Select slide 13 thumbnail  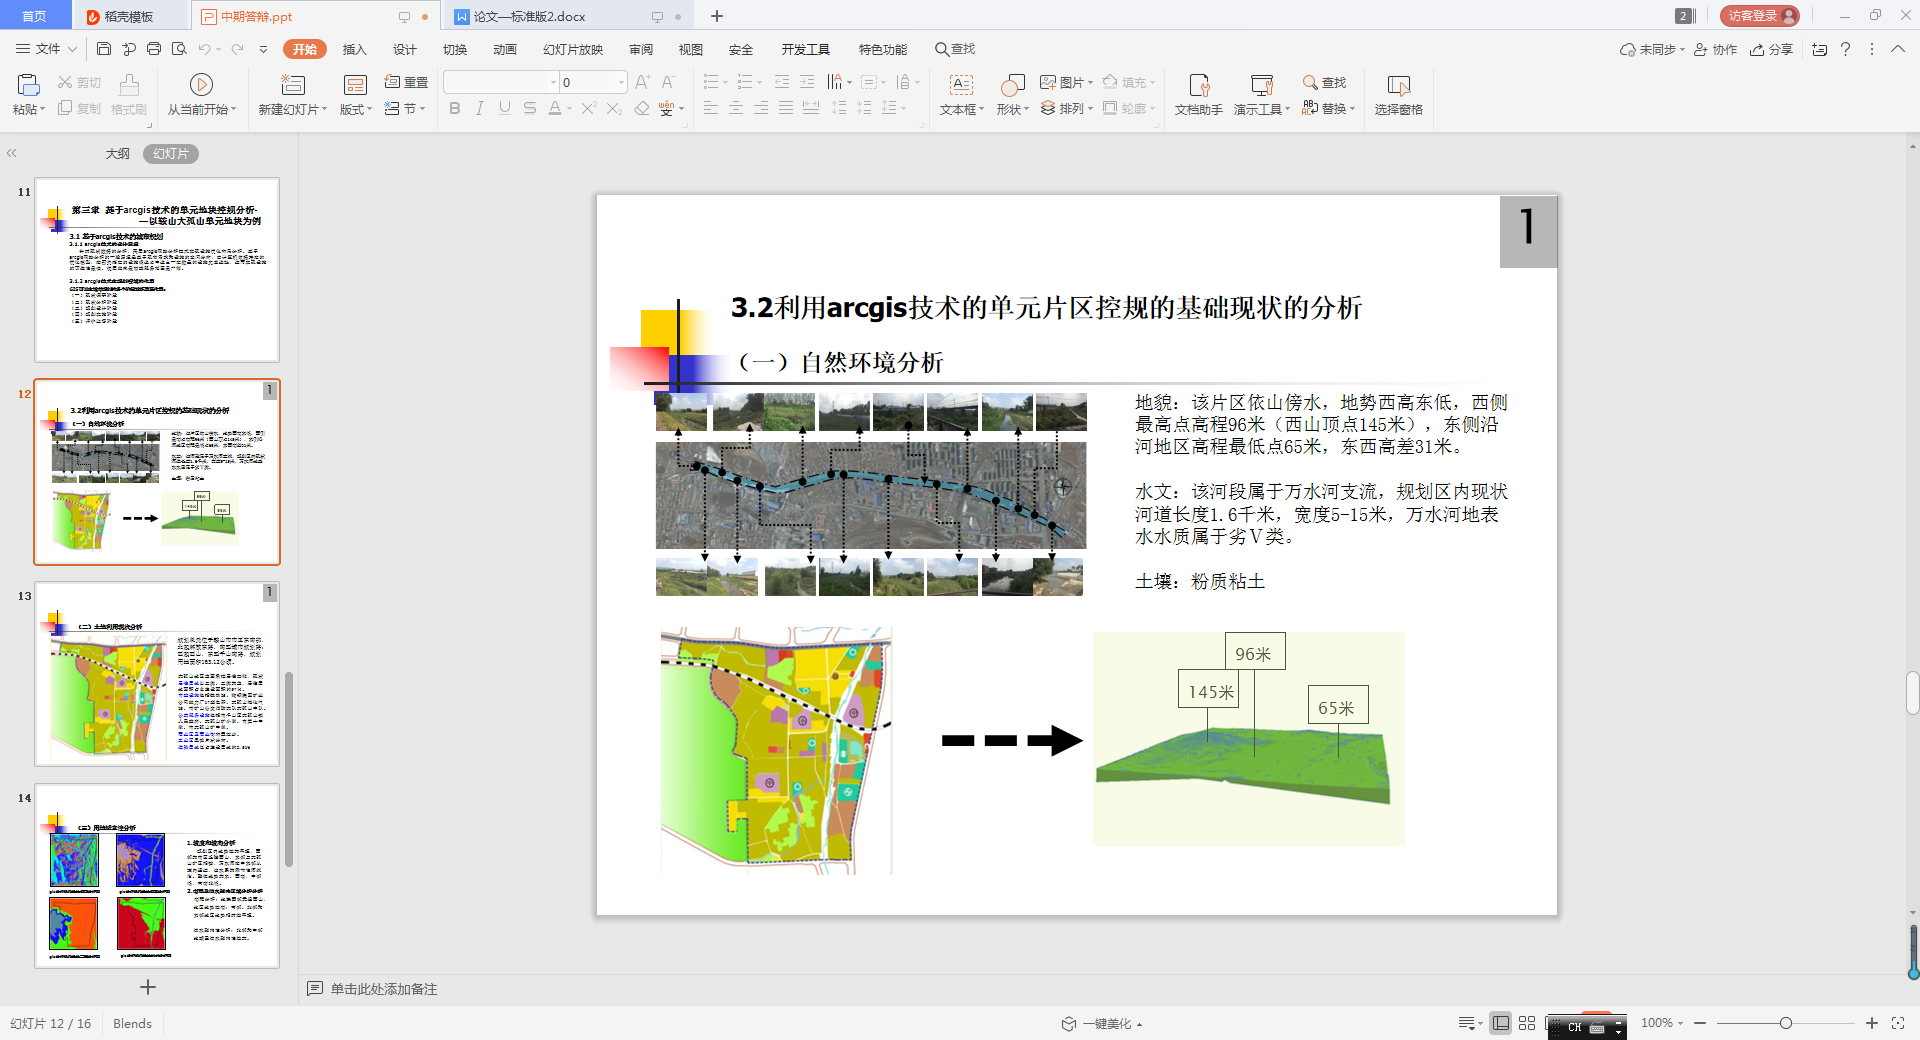click(157, 674)
